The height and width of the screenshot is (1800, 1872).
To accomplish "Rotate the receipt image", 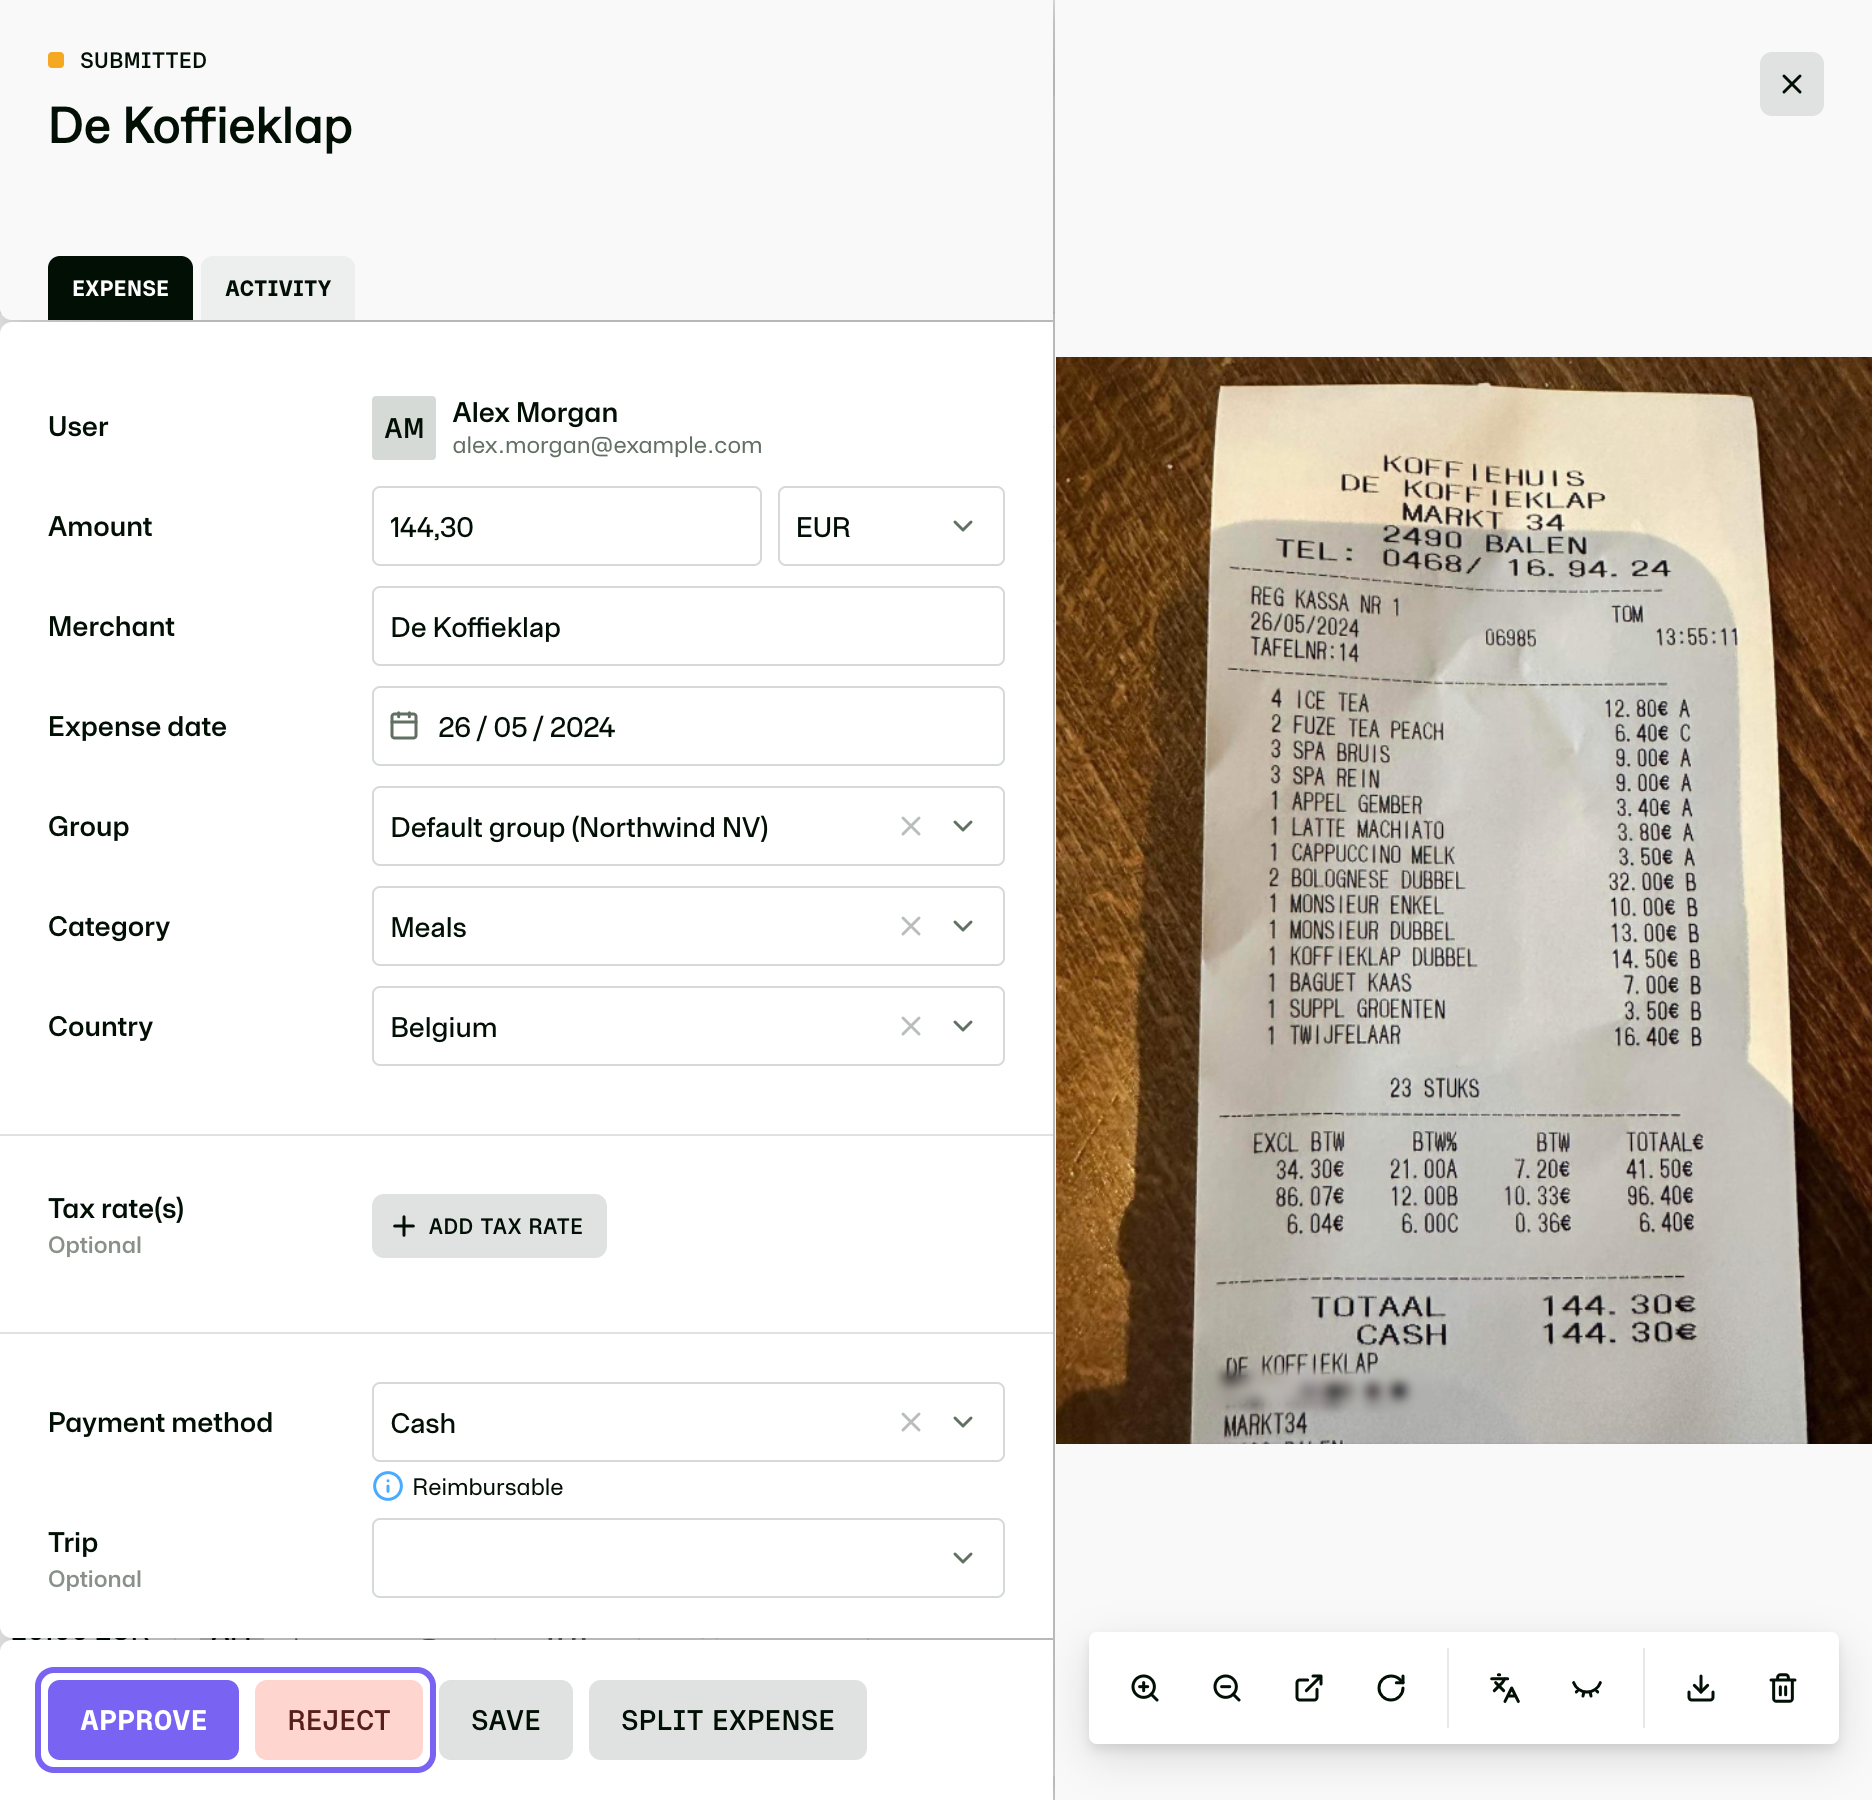I will 1391,1688.
